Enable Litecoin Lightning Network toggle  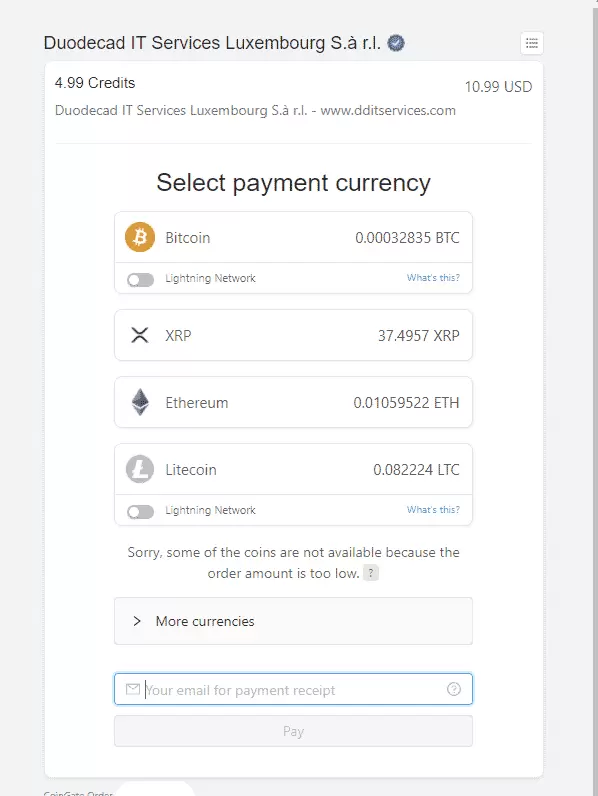point(141,511)
